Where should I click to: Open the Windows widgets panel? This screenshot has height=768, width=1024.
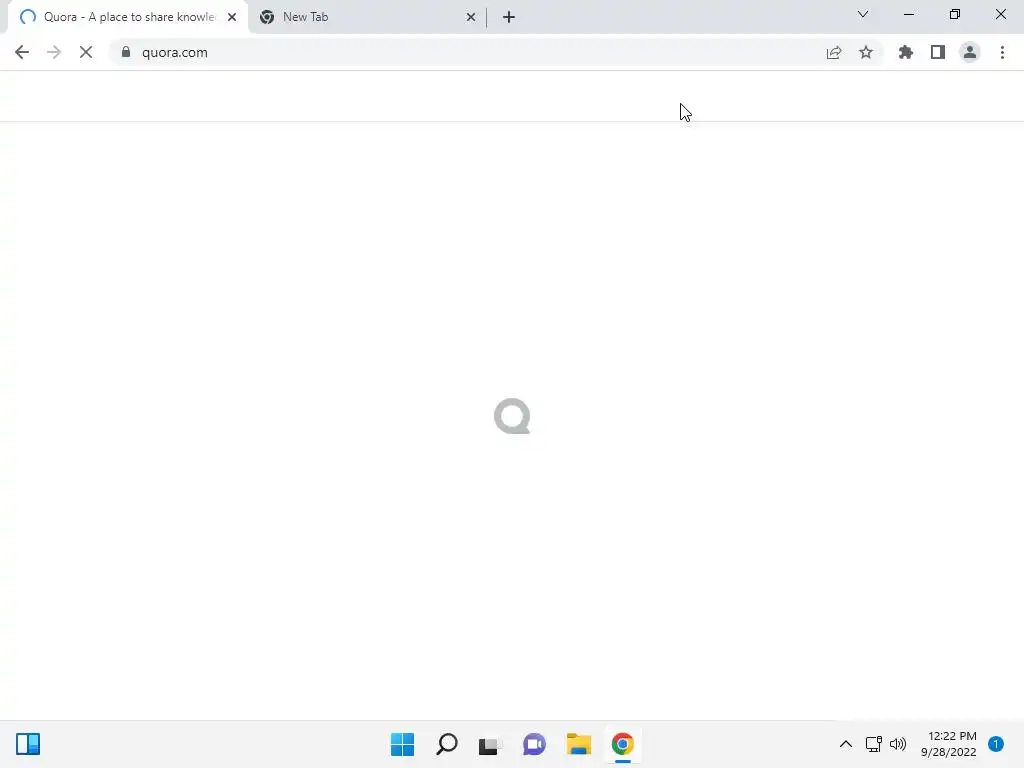click(28, 744)
